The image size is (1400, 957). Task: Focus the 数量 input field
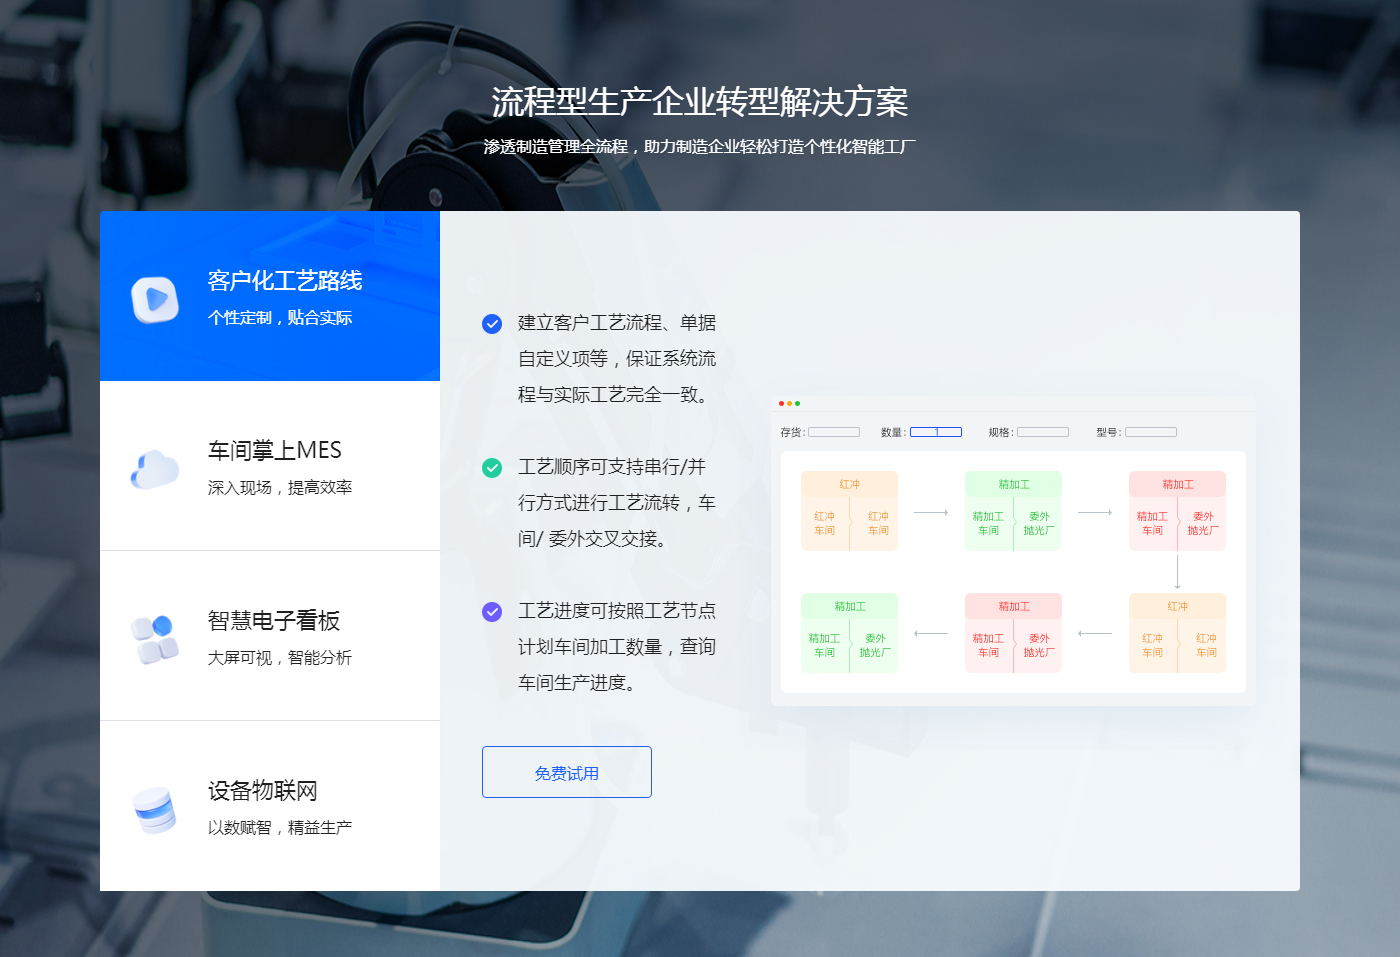[936, 432]
